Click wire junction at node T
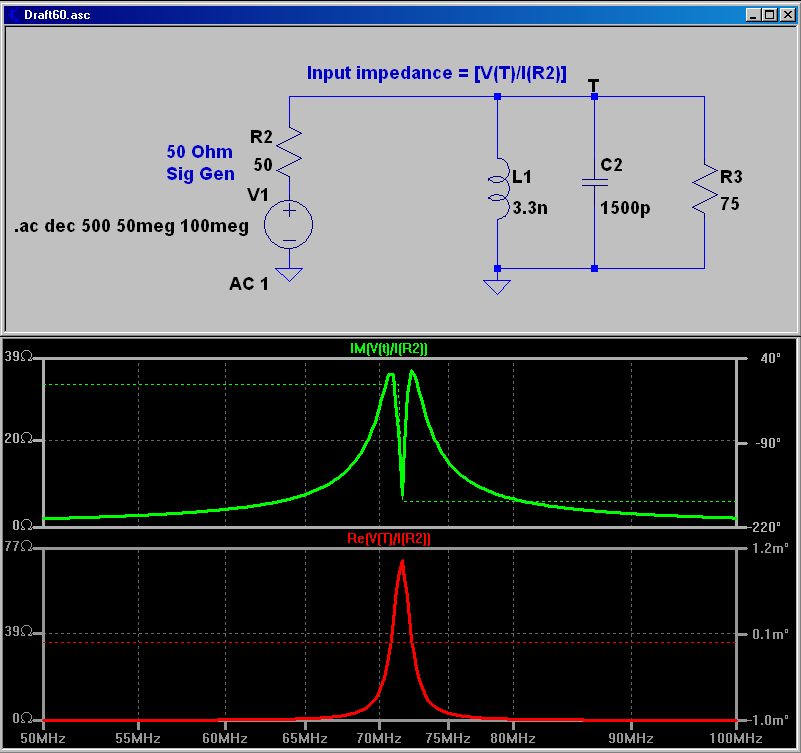 point(594,97)
